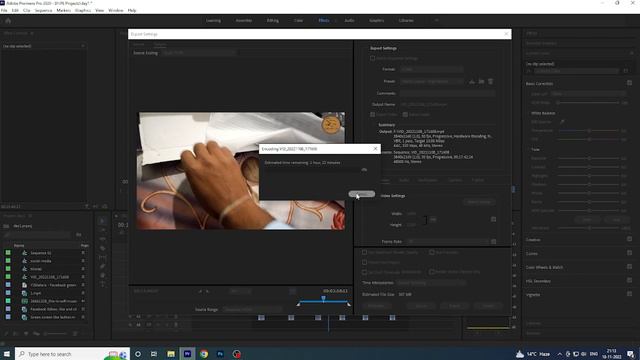This screenshot has height=360, width=640.
Task: Switch to the Assembly workspace
Action: click(x=244, y=20)
